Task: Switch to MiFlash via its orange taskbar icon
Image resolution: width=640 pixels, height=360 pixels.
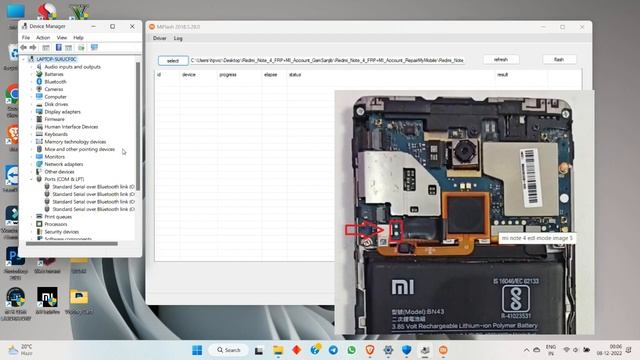Action: click(443, 350)
